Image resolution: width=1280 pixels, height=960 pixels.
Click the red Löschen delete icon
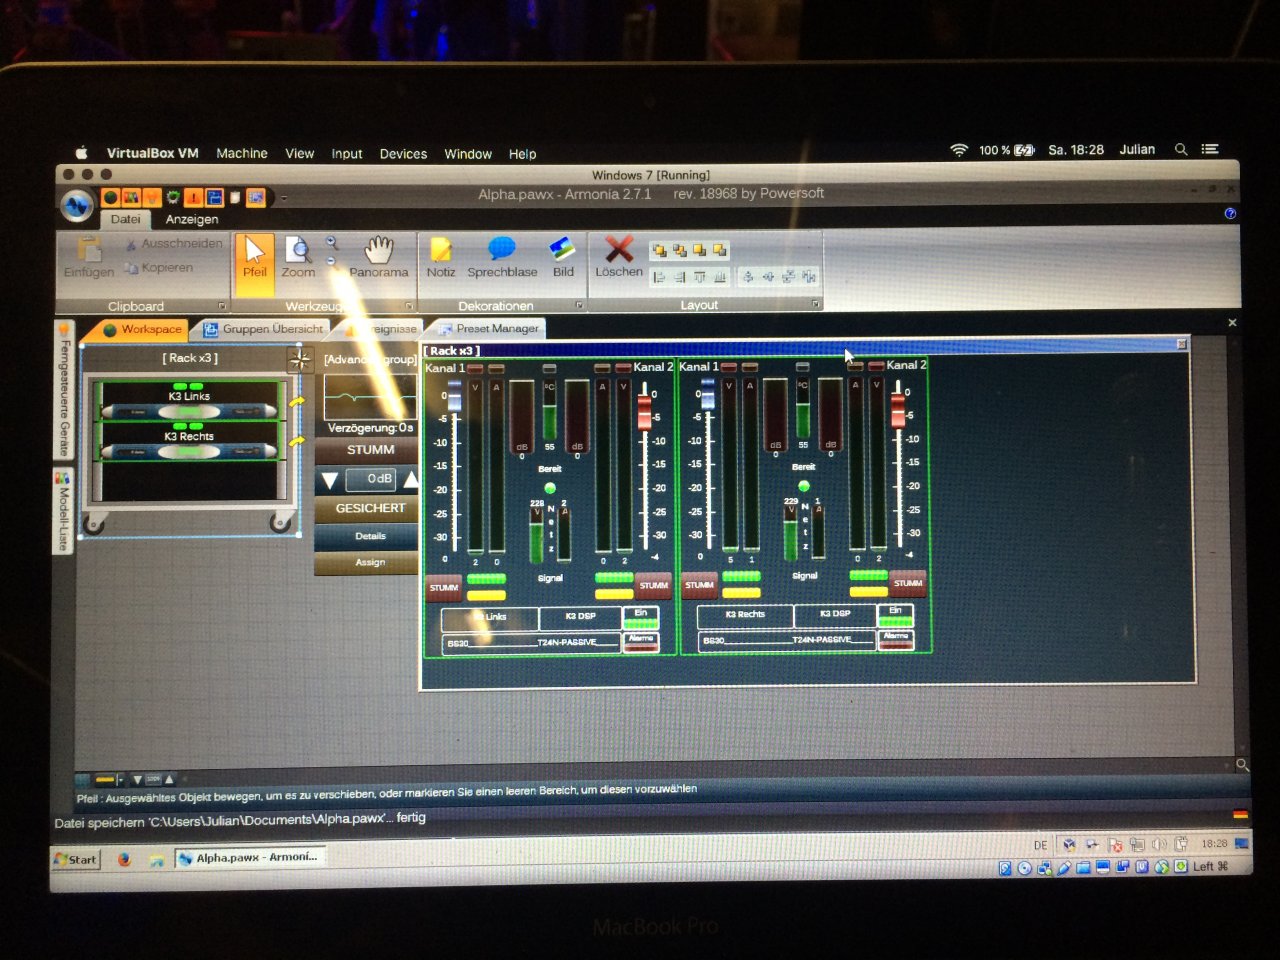[619, 249]
